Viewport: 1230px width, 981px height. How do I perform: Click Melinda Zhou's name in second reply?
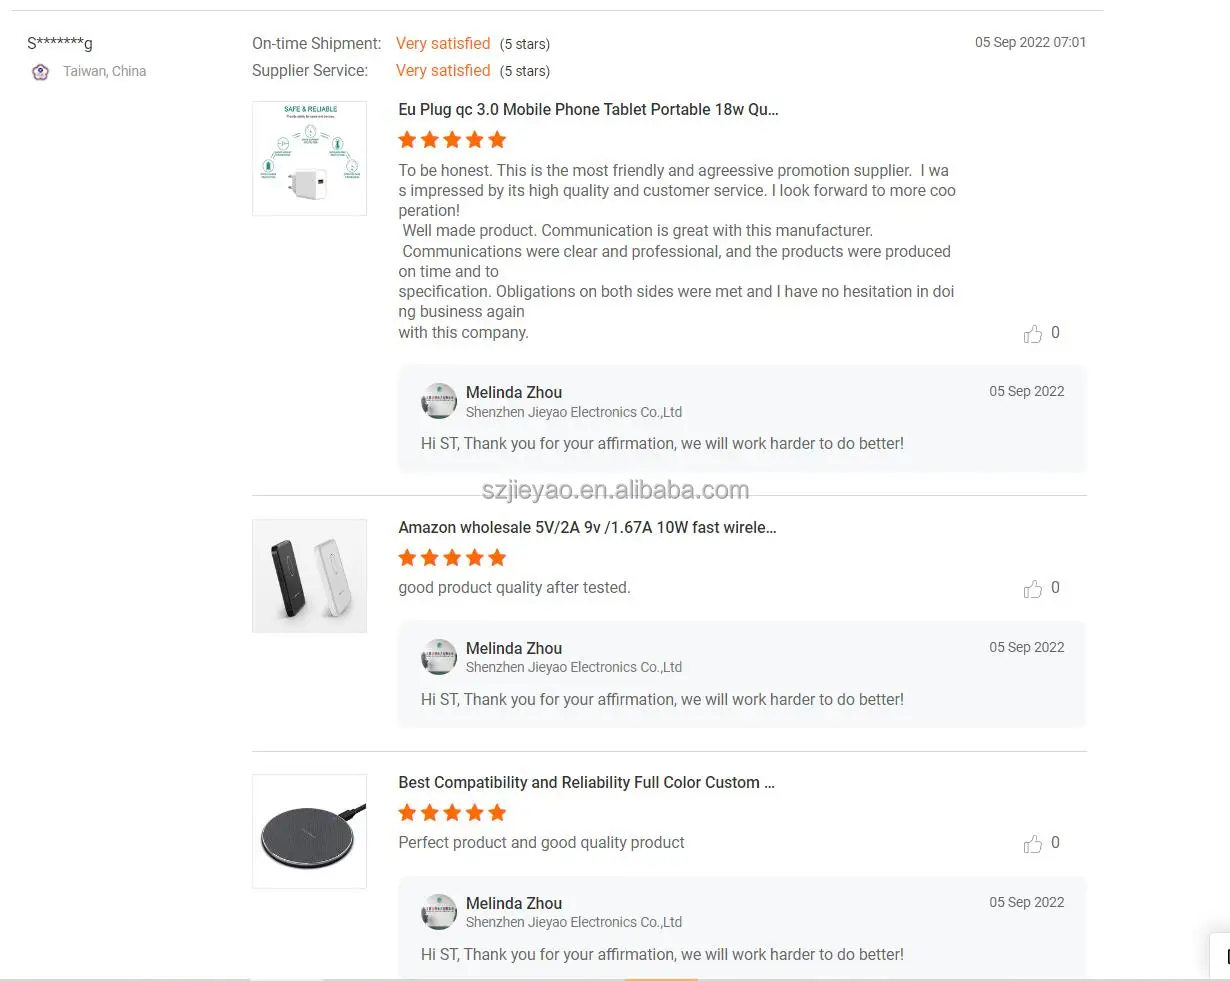[514, 648]
